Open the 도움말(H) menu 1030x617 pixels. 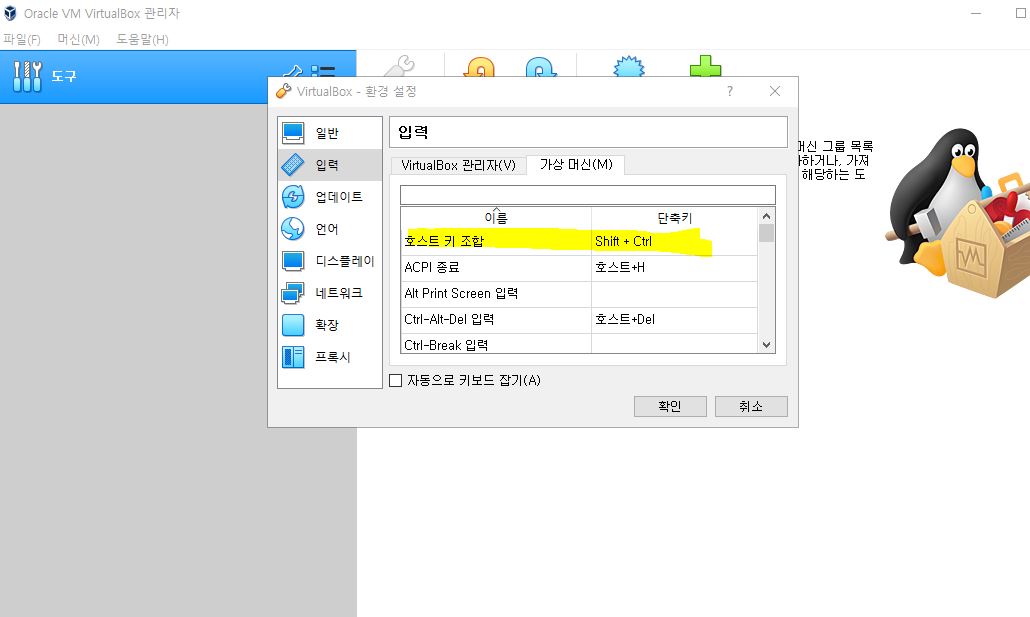pyautogui.click(x=143, y=39)
